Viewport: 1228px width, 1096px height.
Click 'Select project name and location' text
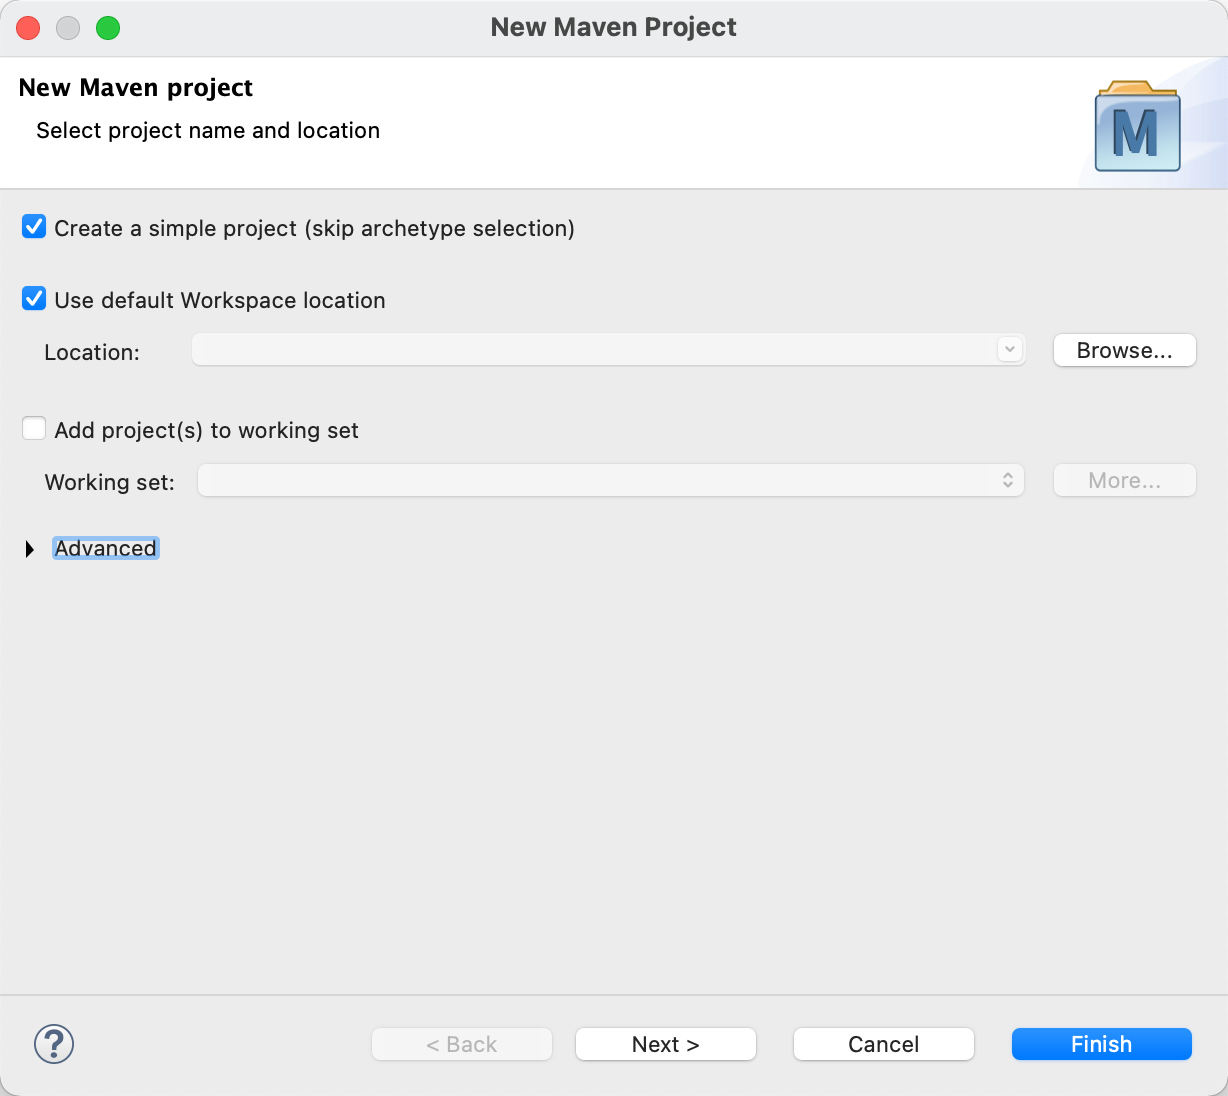208,130
